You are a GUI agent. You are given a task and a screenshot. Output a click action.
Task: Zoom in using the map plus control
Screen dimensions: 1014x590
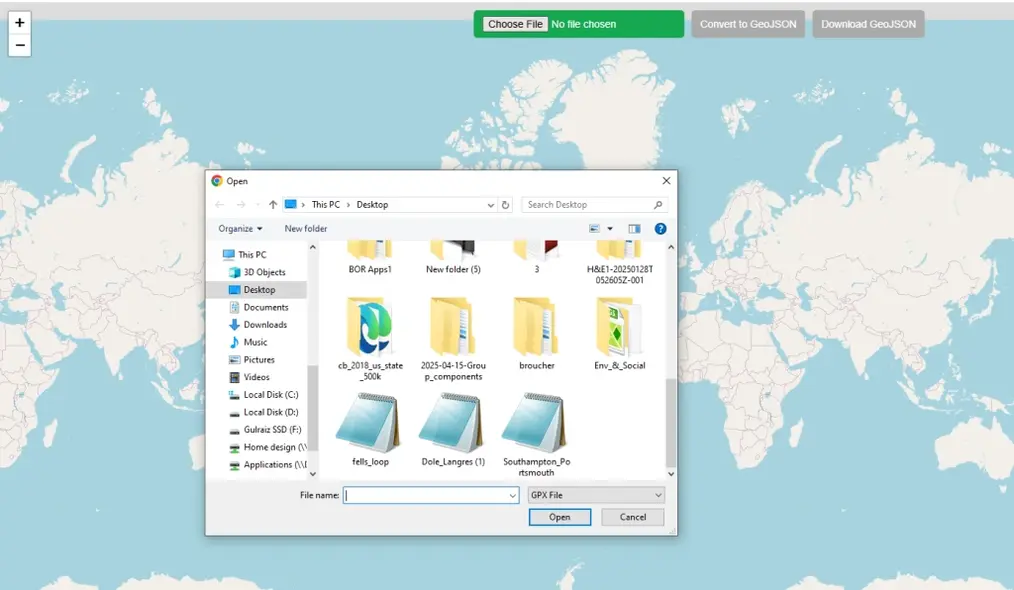coord(19,22)
